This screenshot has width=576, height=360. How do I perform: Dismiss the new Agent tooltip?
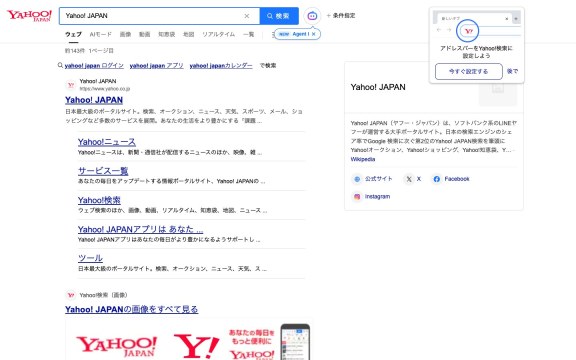313,34
